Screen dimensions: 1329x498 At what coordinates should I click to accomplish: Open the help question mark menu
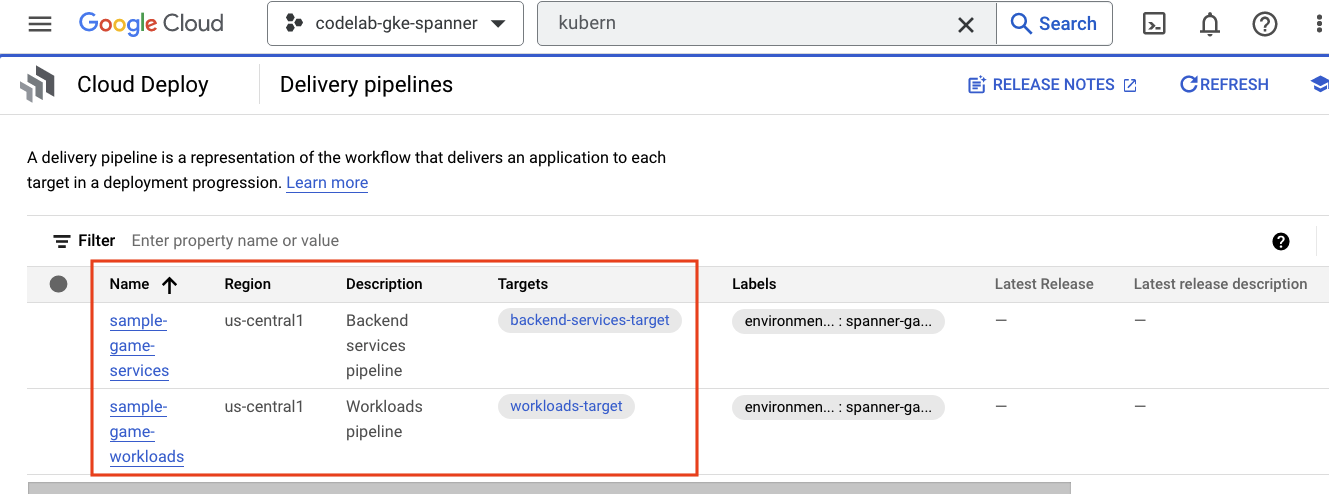[1265, 24]
